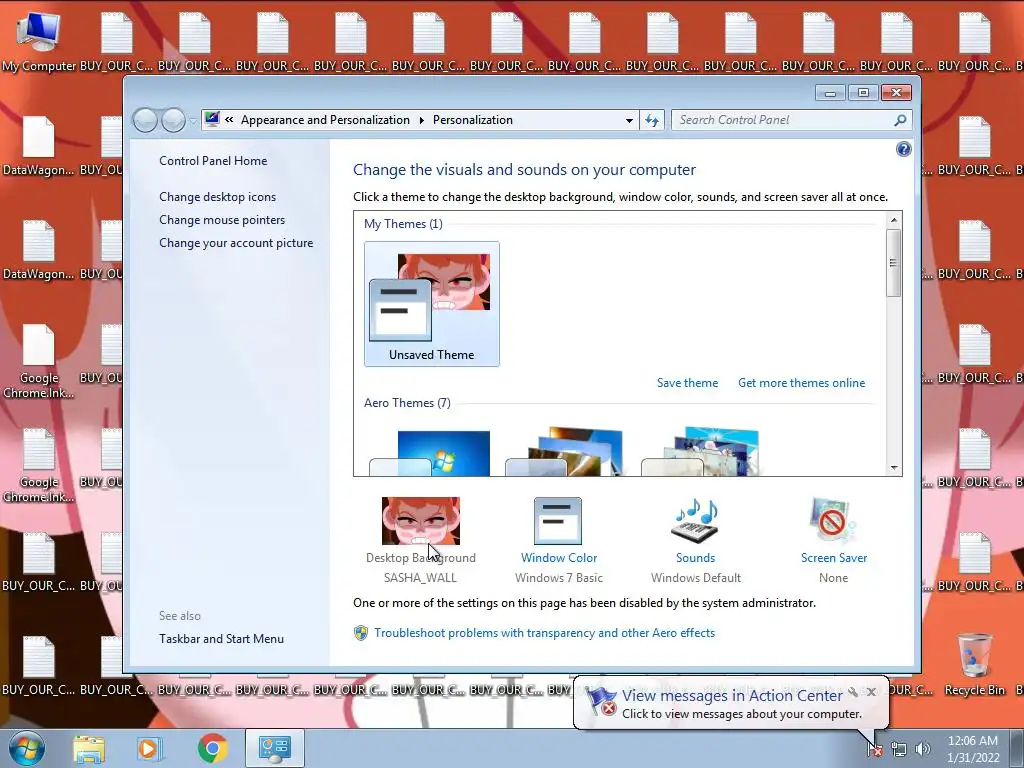
Task: Click the help question mark icon
Action: point(903,149)
